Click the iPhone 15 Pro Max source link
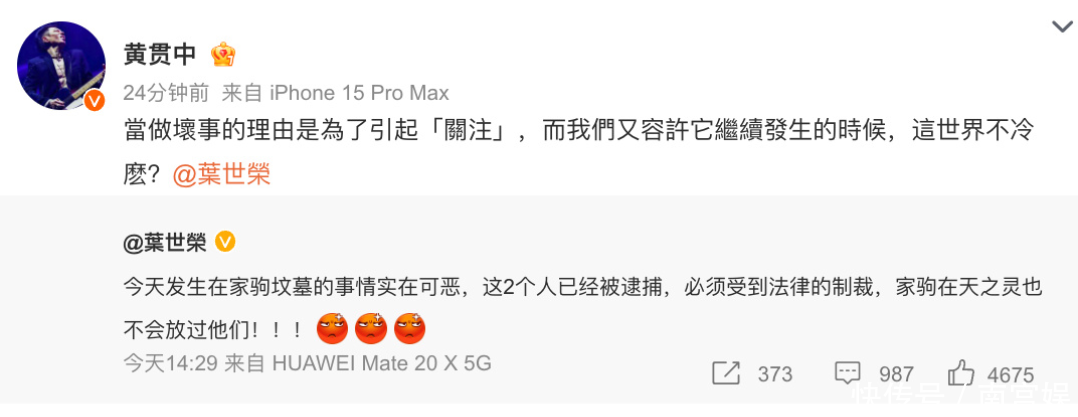This screenshot has width=1078, height=417. click(359, 93)
